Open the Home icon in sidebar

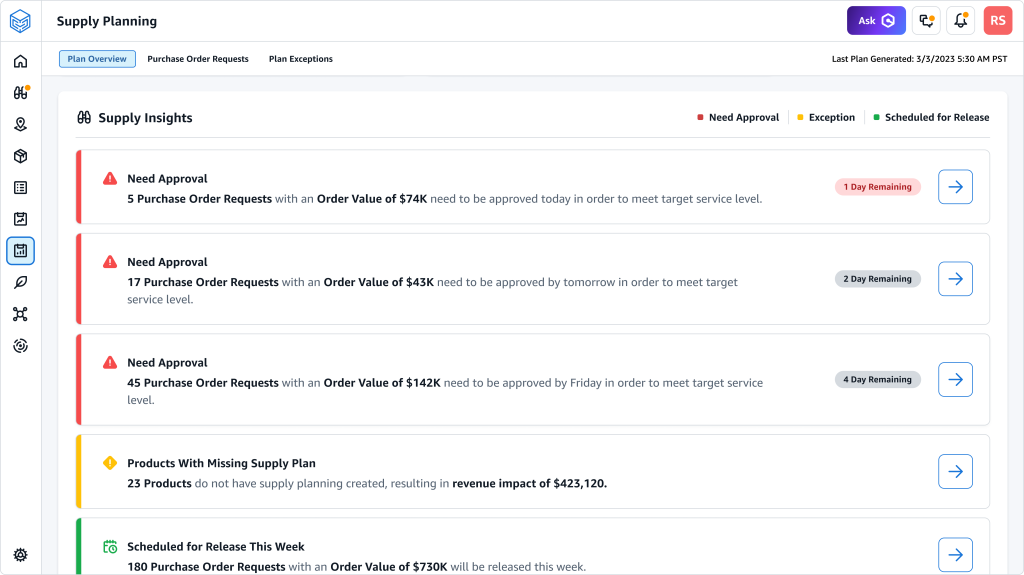click(x=20, y=61)
